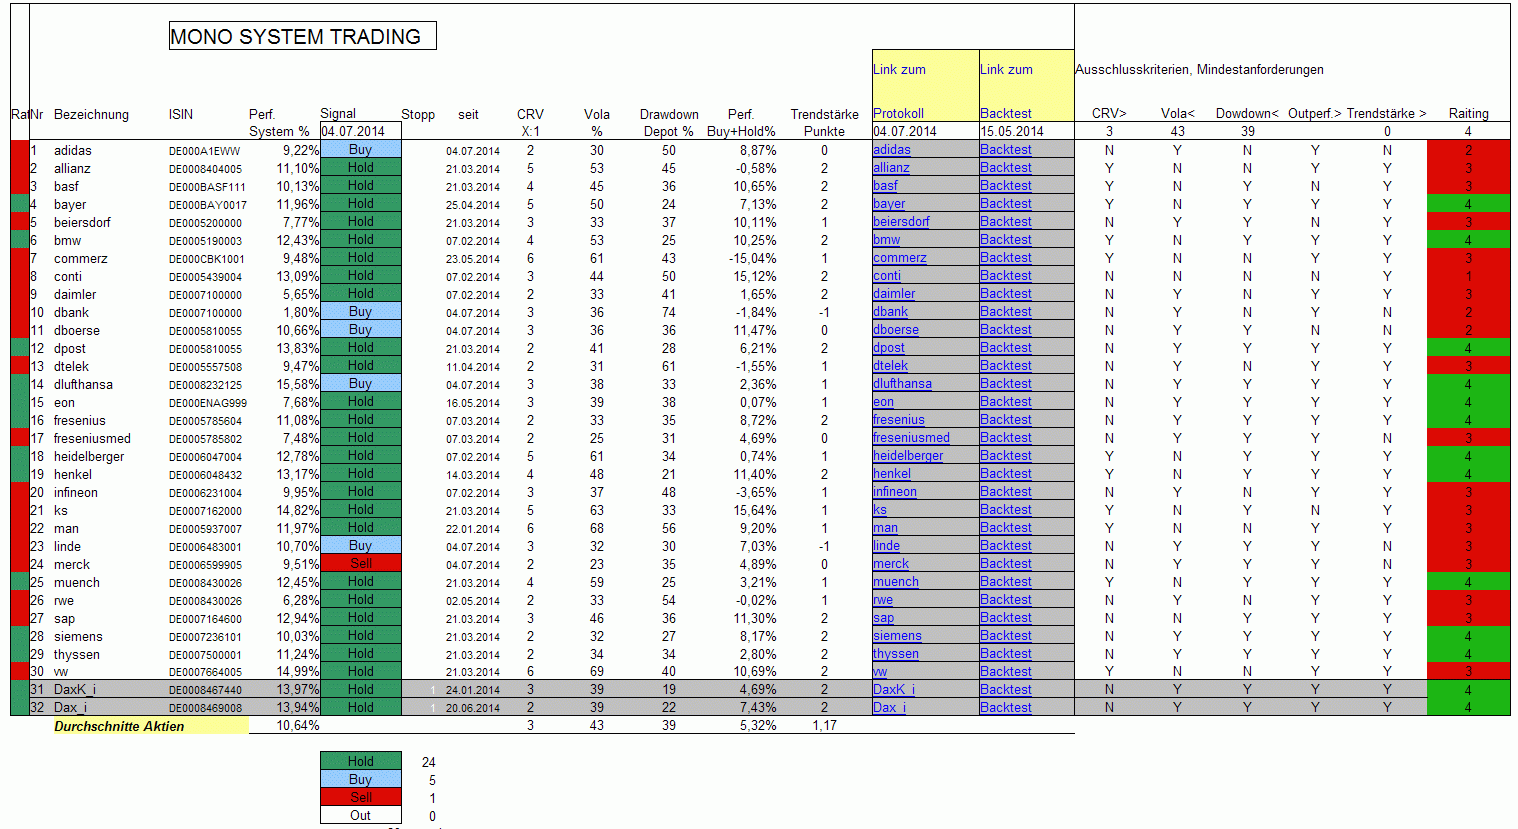Screen dimensions: 1518x829
Task: Select the blue Buy legend cell
Action: click(361, 779)
